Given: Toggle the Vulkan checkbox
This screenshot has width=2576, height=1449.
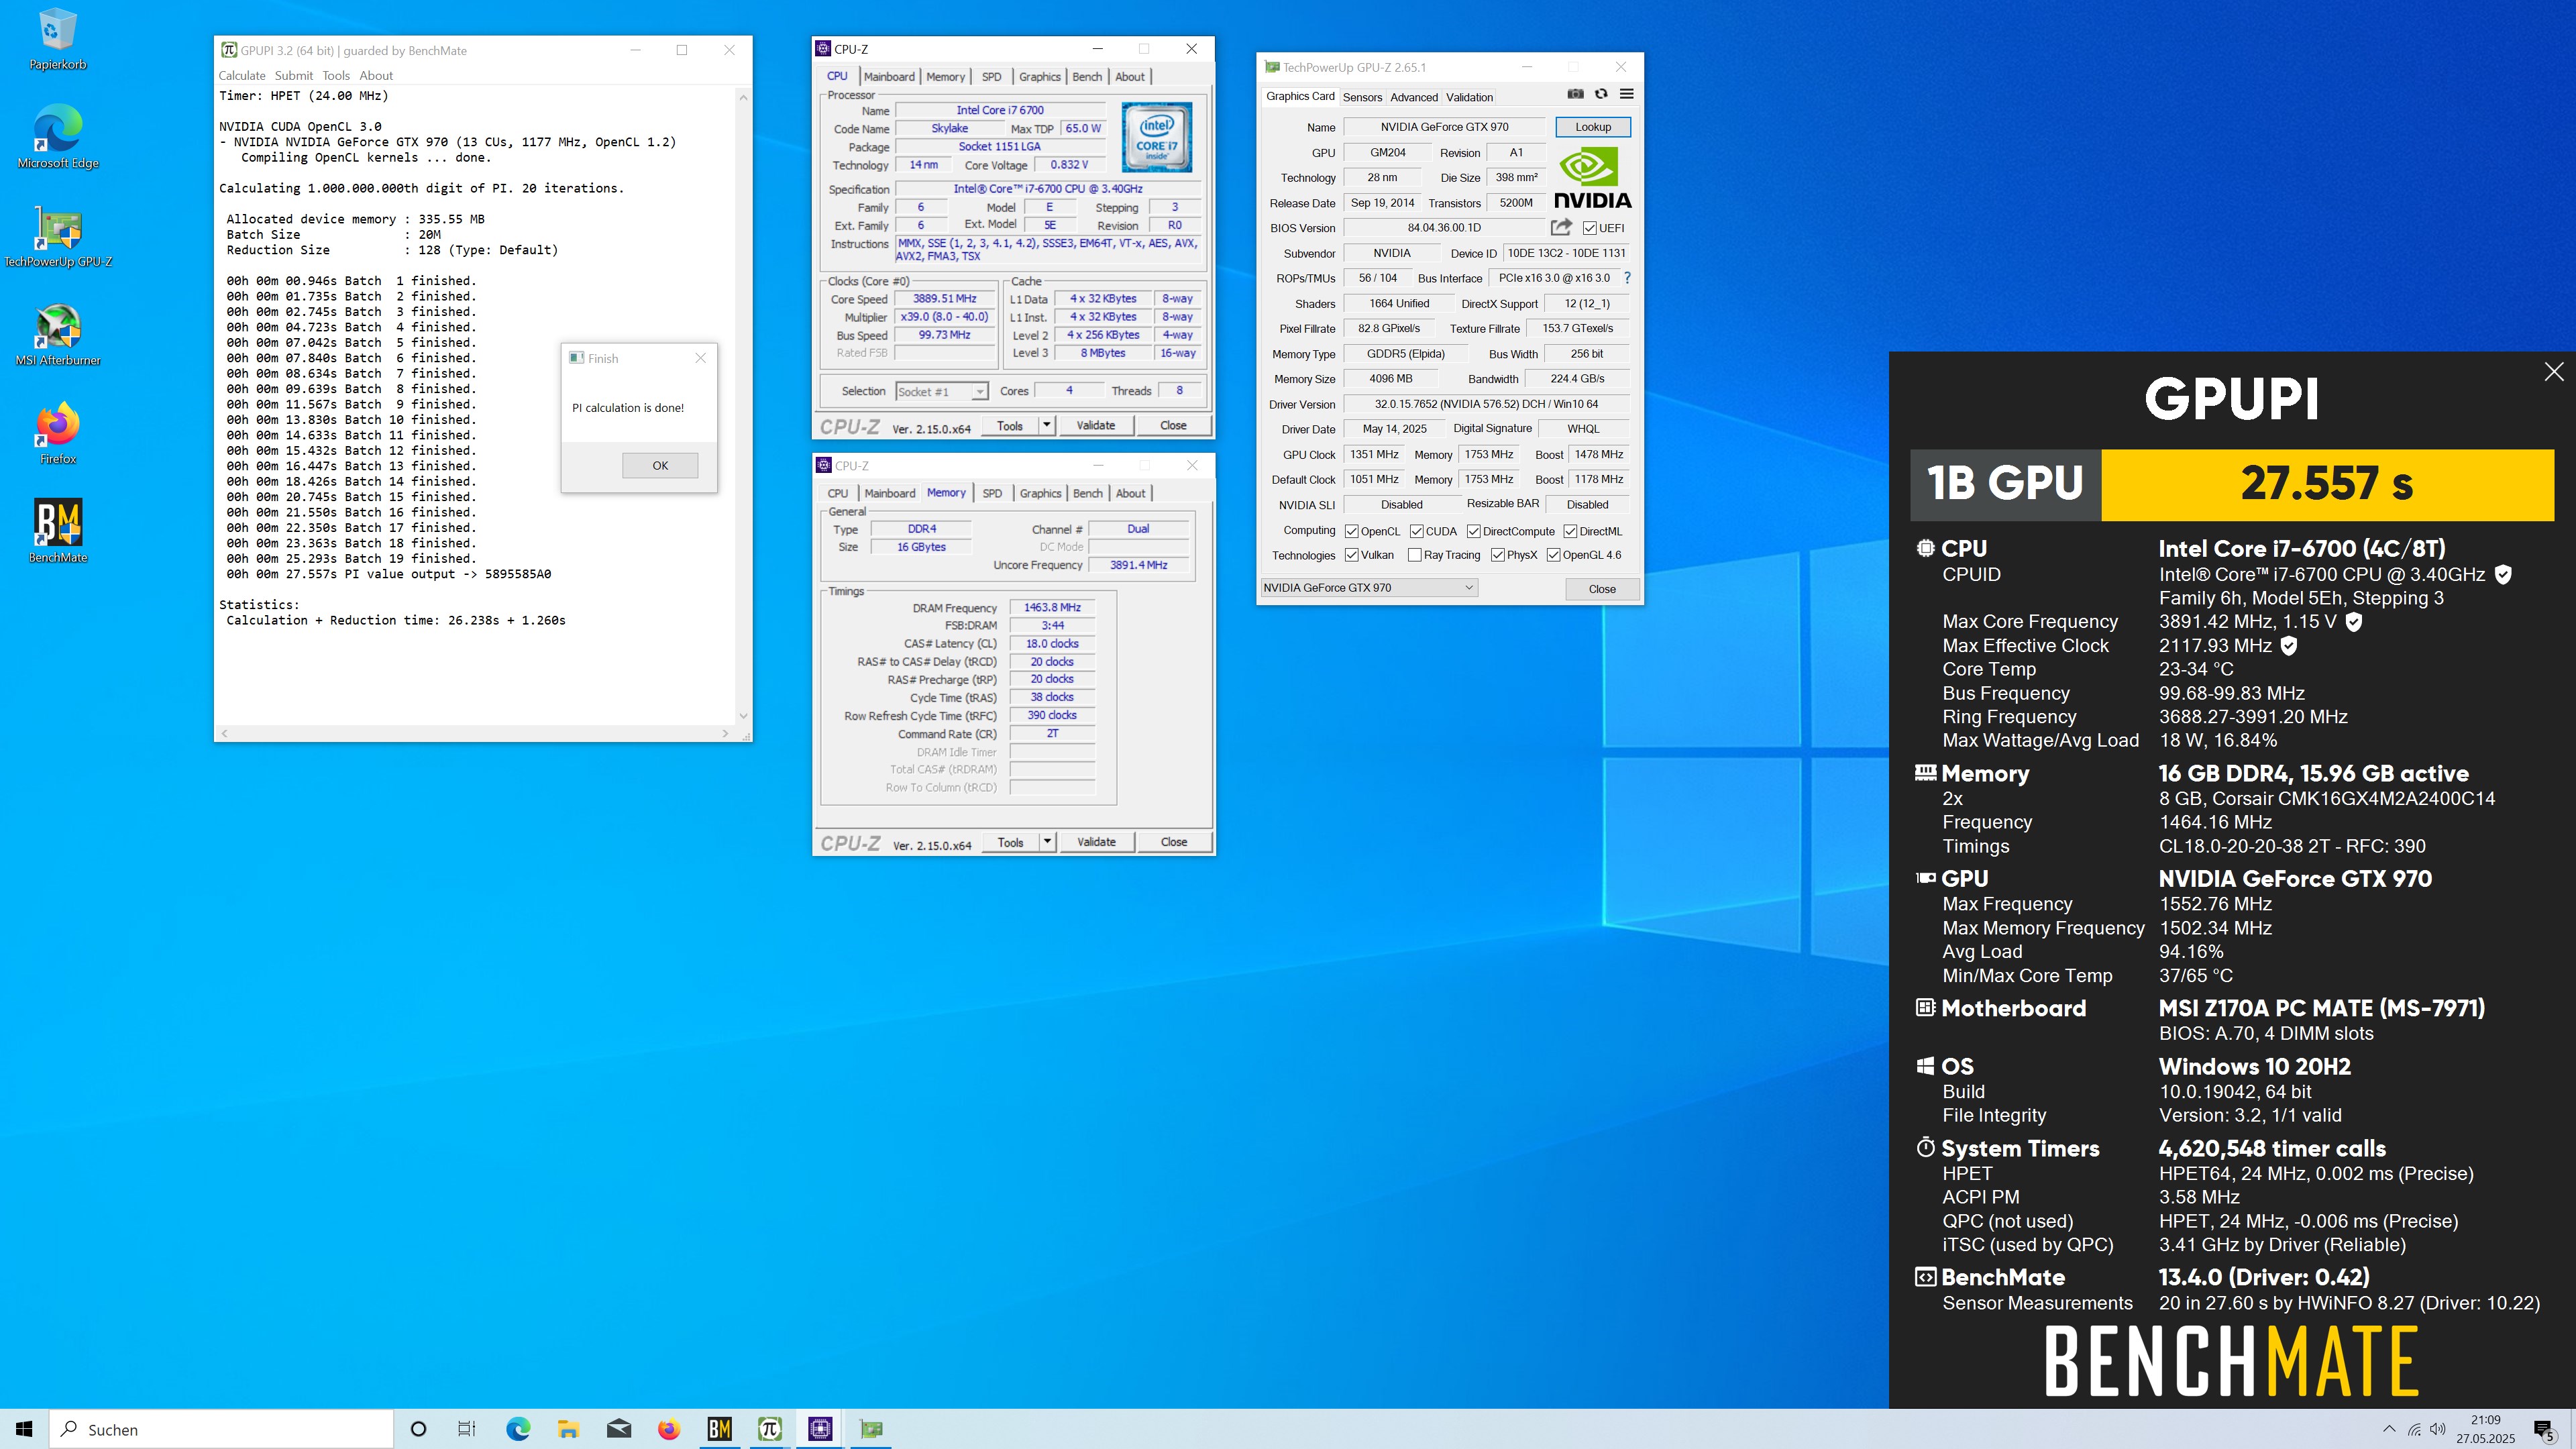Looking at the screenshot, I should (1352, 555).
